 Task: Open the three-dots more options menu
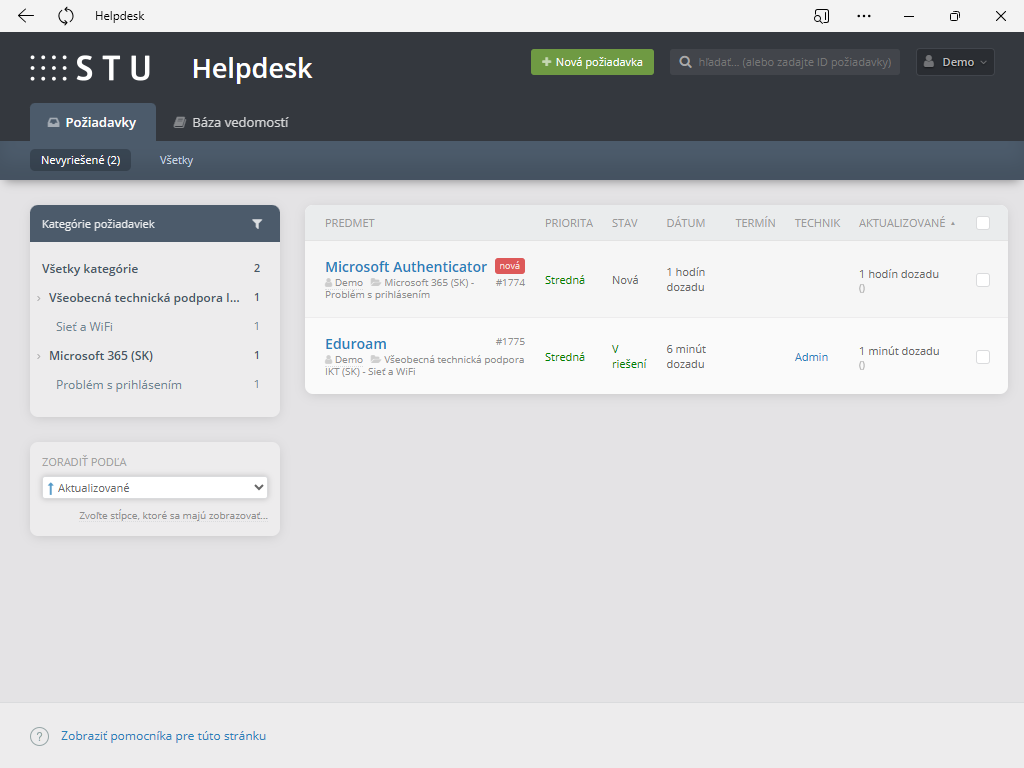tap(864, 16)
